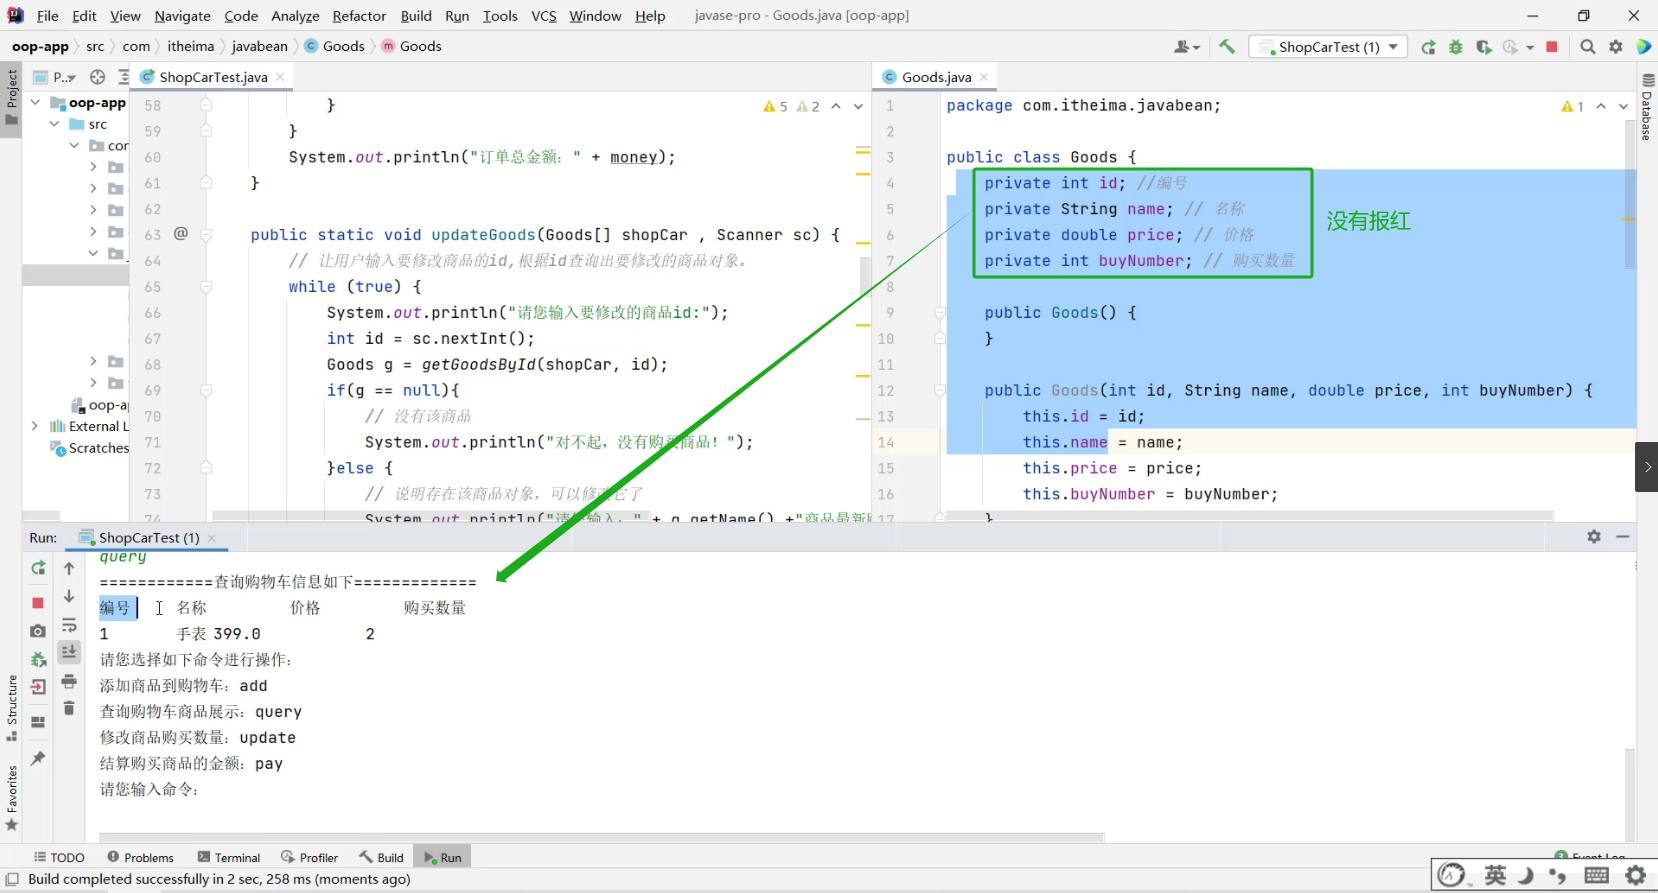Toggle the Database tool window
This screenshot has height=893, width=1658.
click(x=1647, y=107)
